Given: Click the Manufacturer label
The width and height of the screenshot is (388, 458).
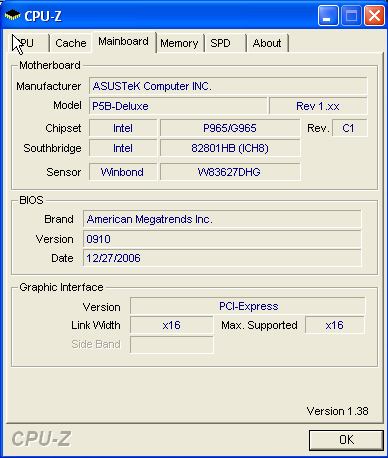Looking at the screenshot, I should 49,86.
